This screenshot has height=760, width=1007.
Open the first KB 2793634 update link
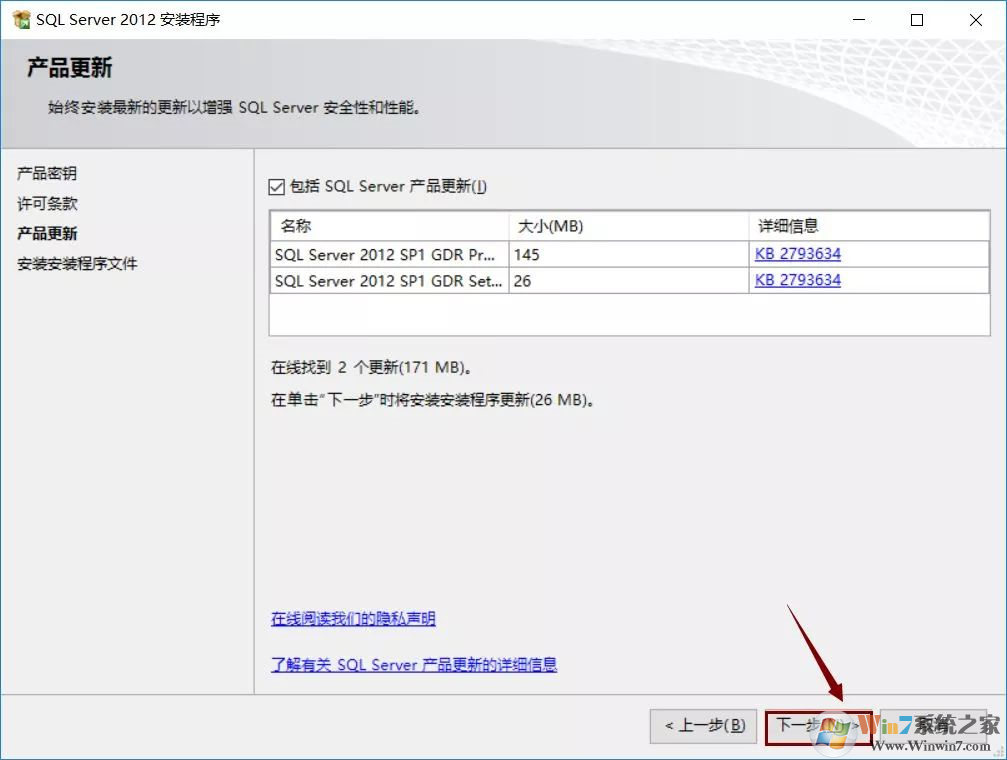(797, 253)
